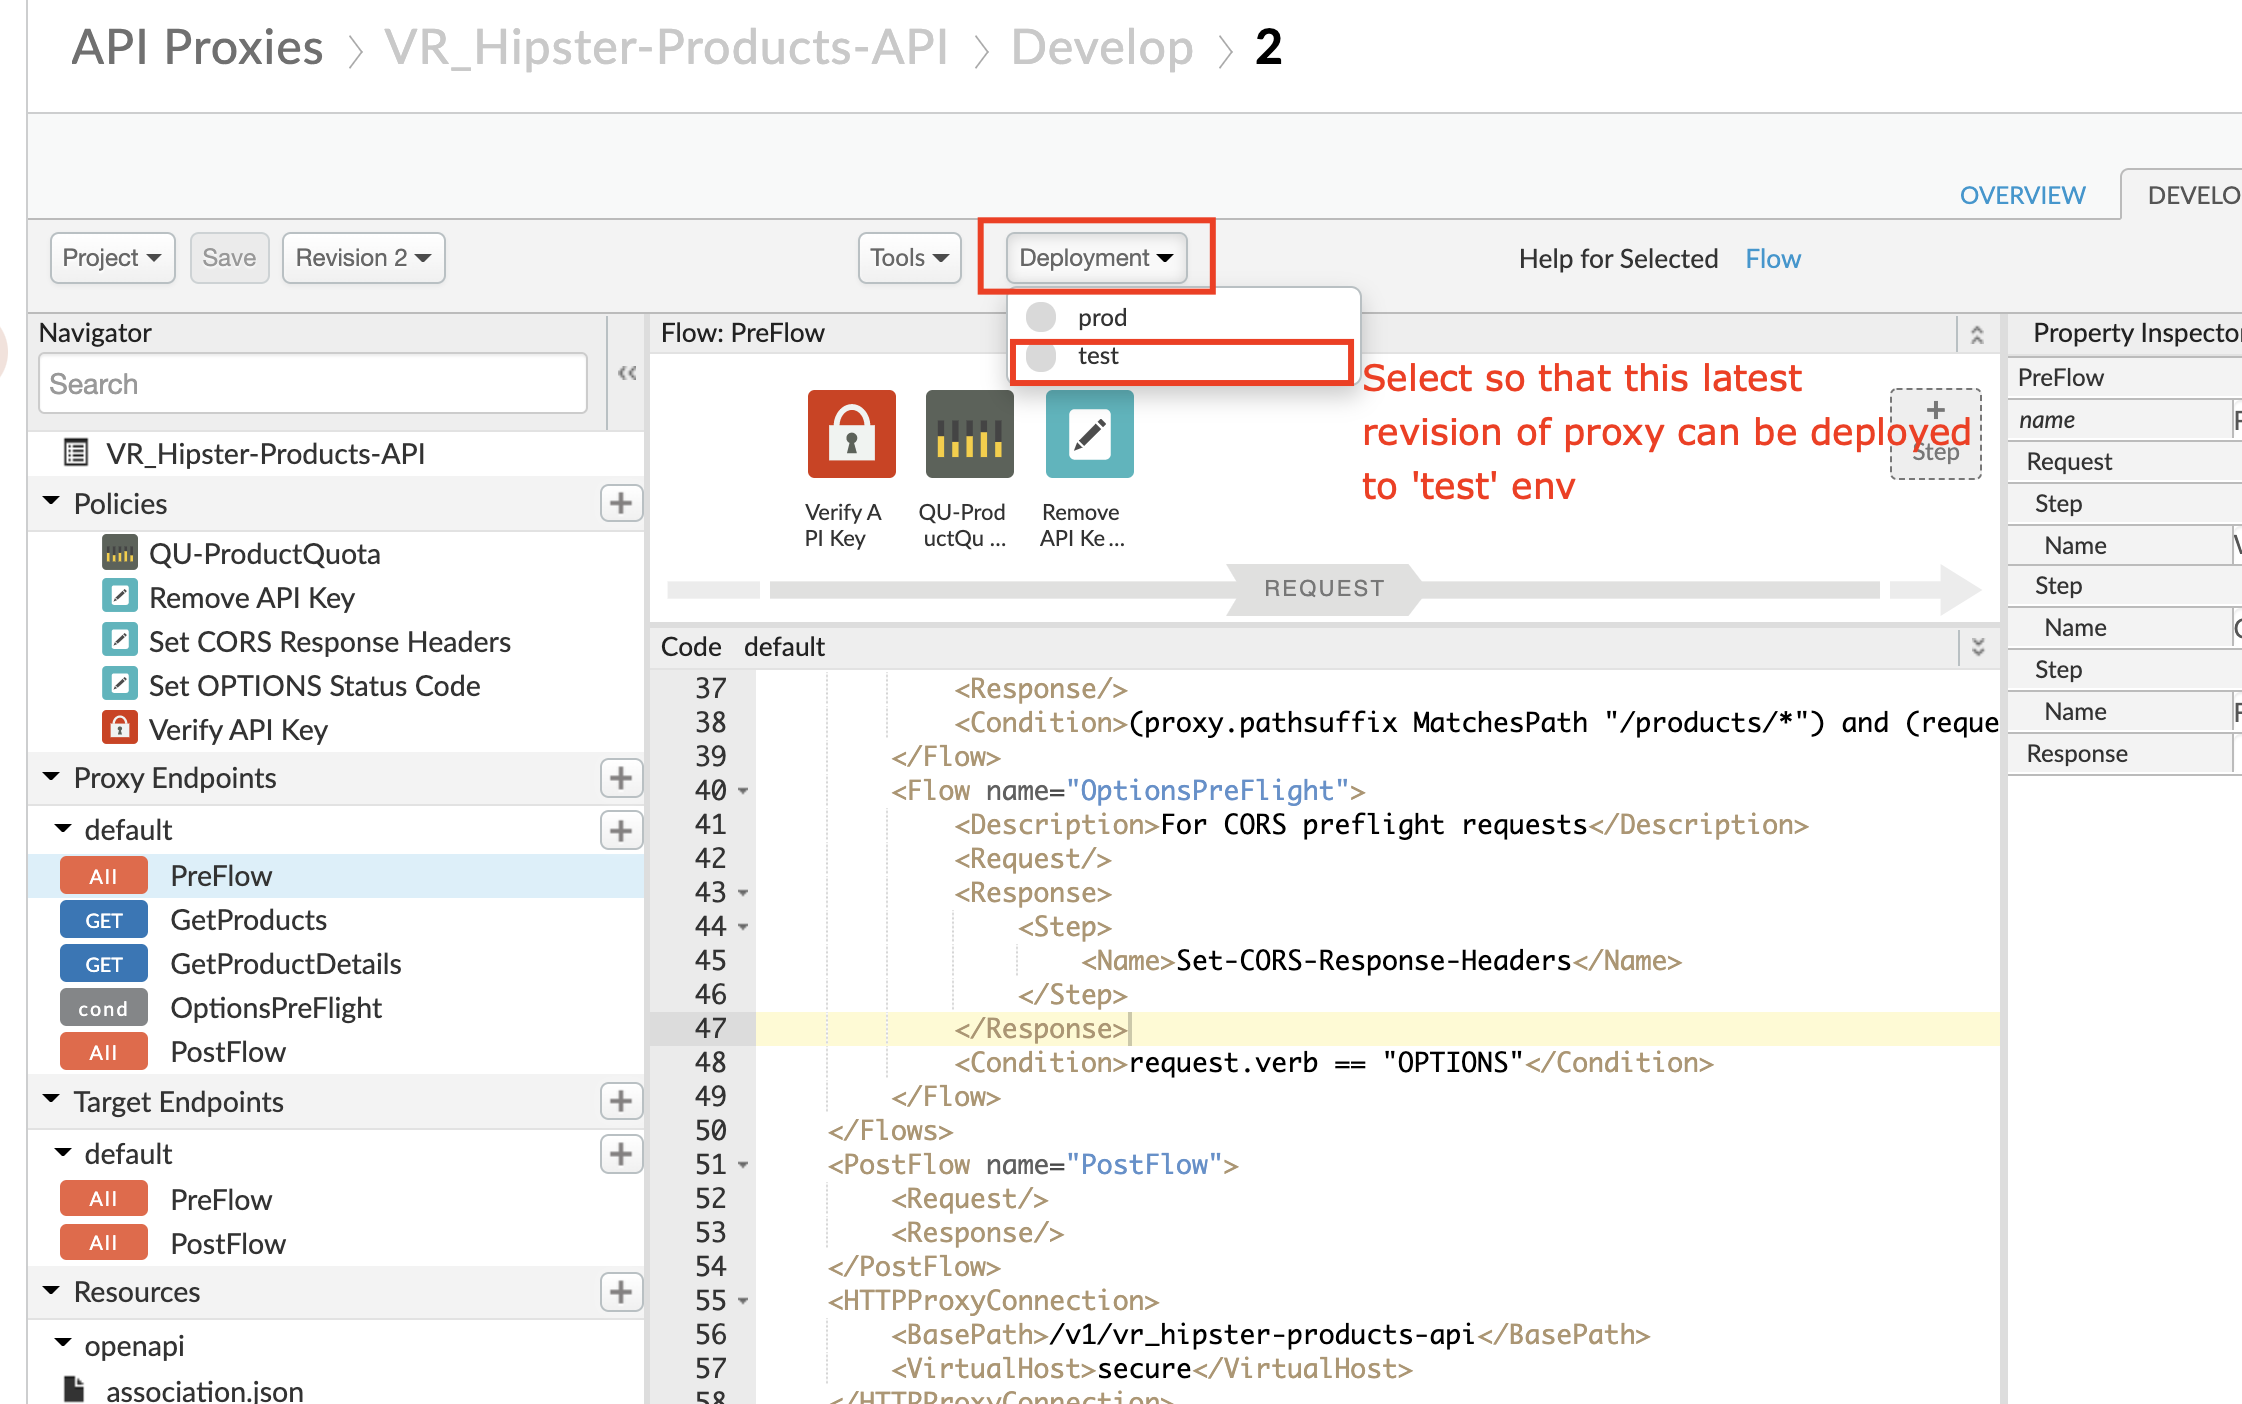The image size is (2242, 1404).
Task: Click Response row in Property Inspector
Action: point(2124,754)
